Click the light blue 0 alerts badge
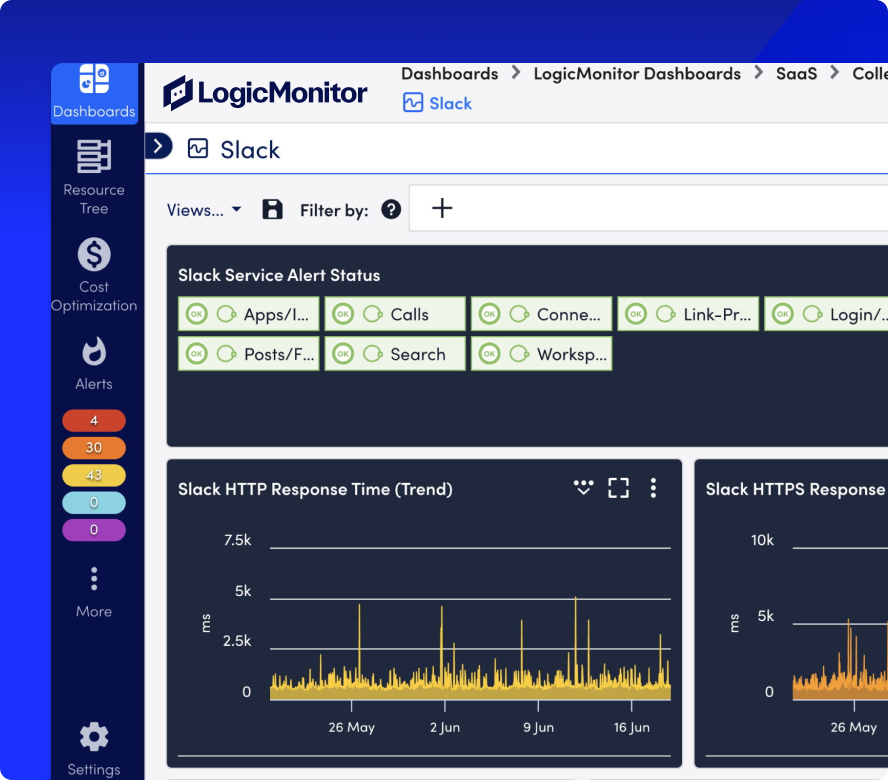Viewport: 888px width, 780px height. [x=94, y=502]
